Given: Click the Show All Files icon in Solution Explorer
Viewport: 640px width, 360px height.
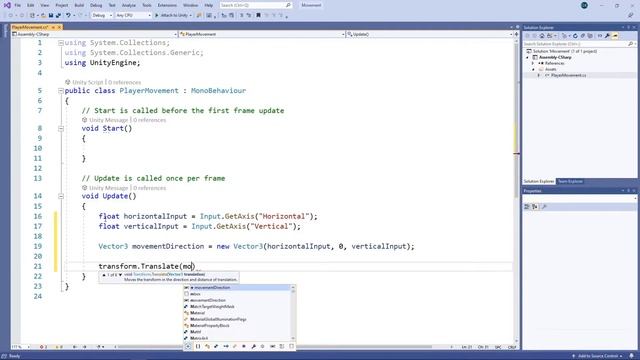Looking at the screenshot, I should click(590, 36).
